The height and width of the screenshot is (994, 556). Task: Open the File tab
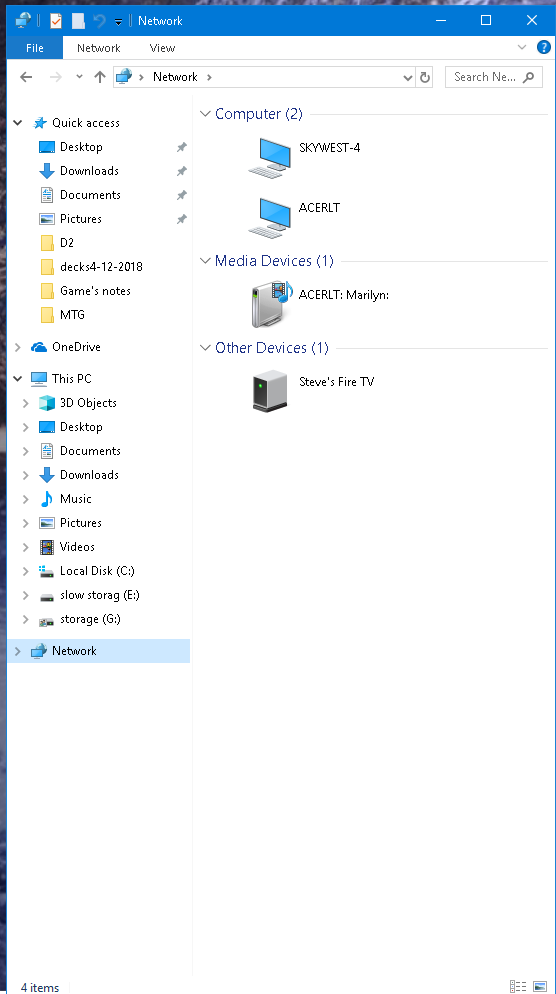(x=35, y=48)
